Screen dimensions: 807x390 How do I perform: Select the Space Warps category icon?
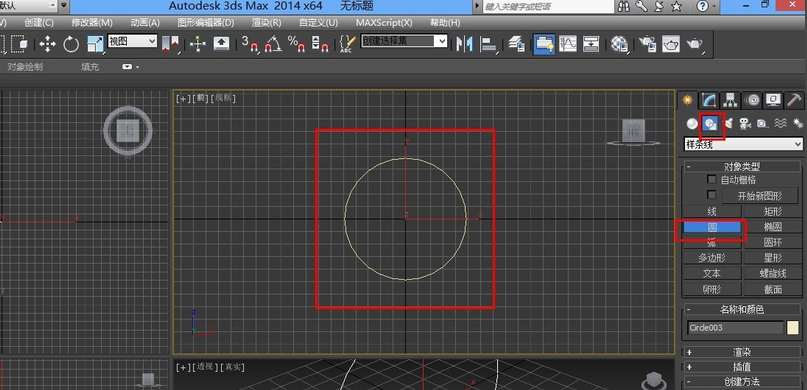click(781, 123)
